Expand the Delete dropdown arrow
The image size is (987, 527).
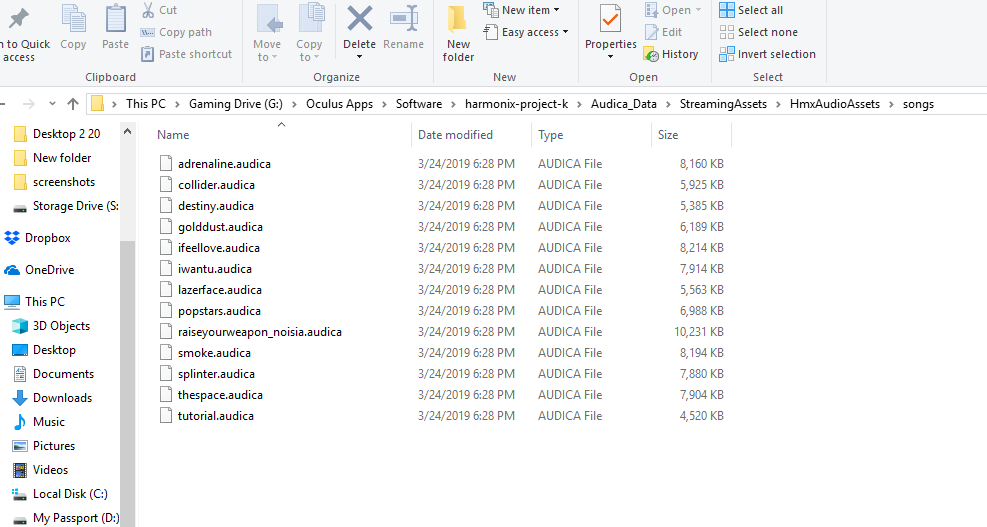[359, 57]
